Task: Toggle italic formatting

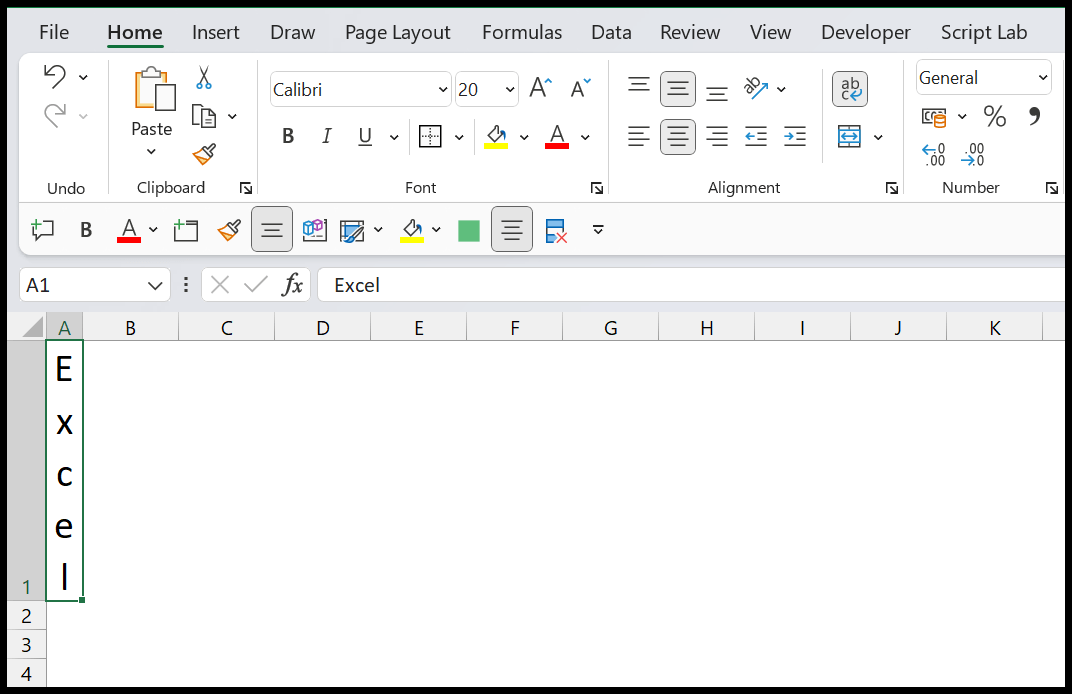Action: (x=326, y=136)
